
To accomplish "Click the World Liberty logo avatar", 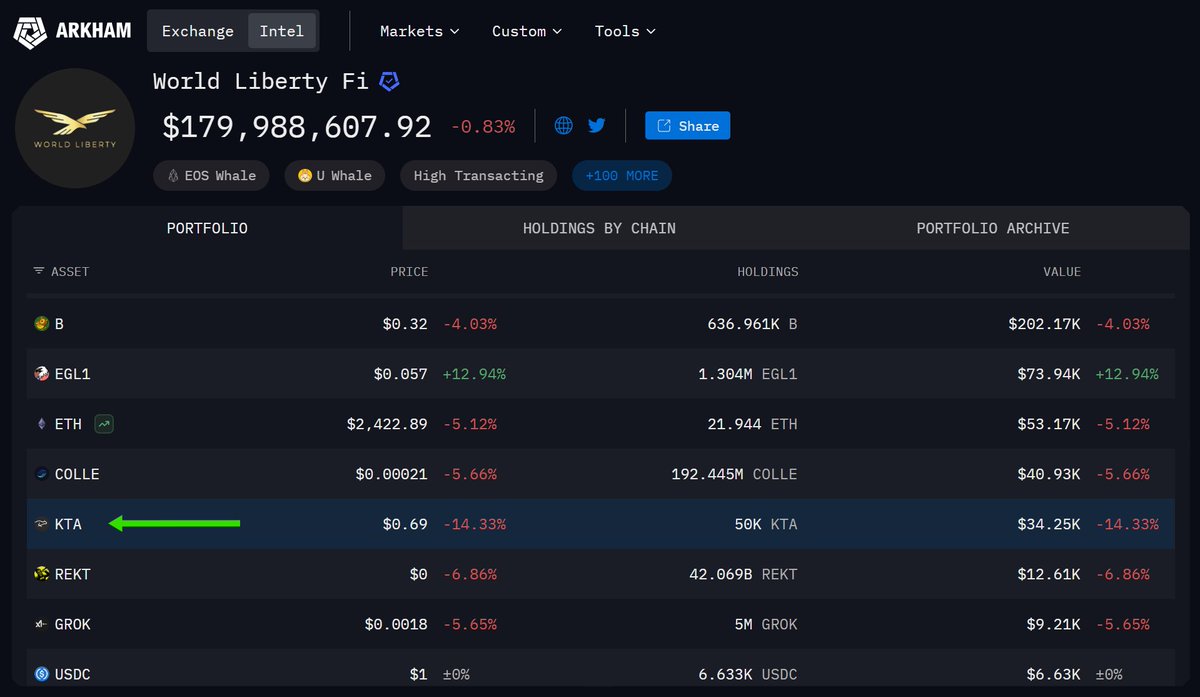I will 75,129.
